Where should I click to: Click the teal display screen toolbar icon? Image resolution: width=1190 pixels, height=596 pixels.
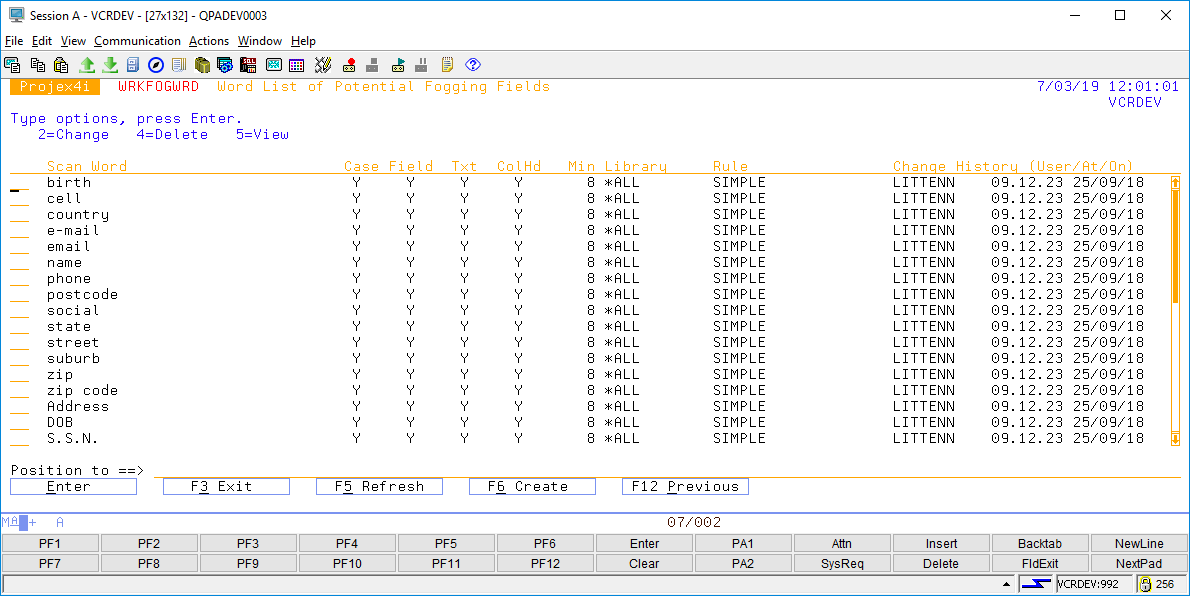[x=274, y=65]
